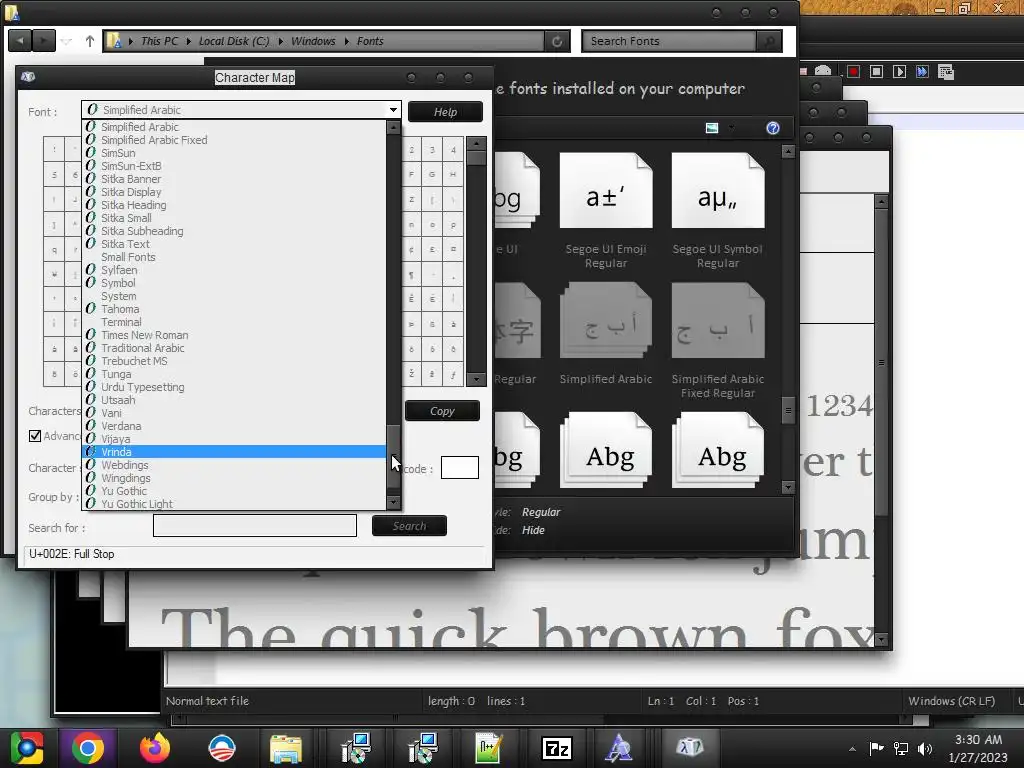Image resolution: width=1024 pixels, height=768 pixels.
Task: Focus the Search for text field
Action: pos(255,526)
